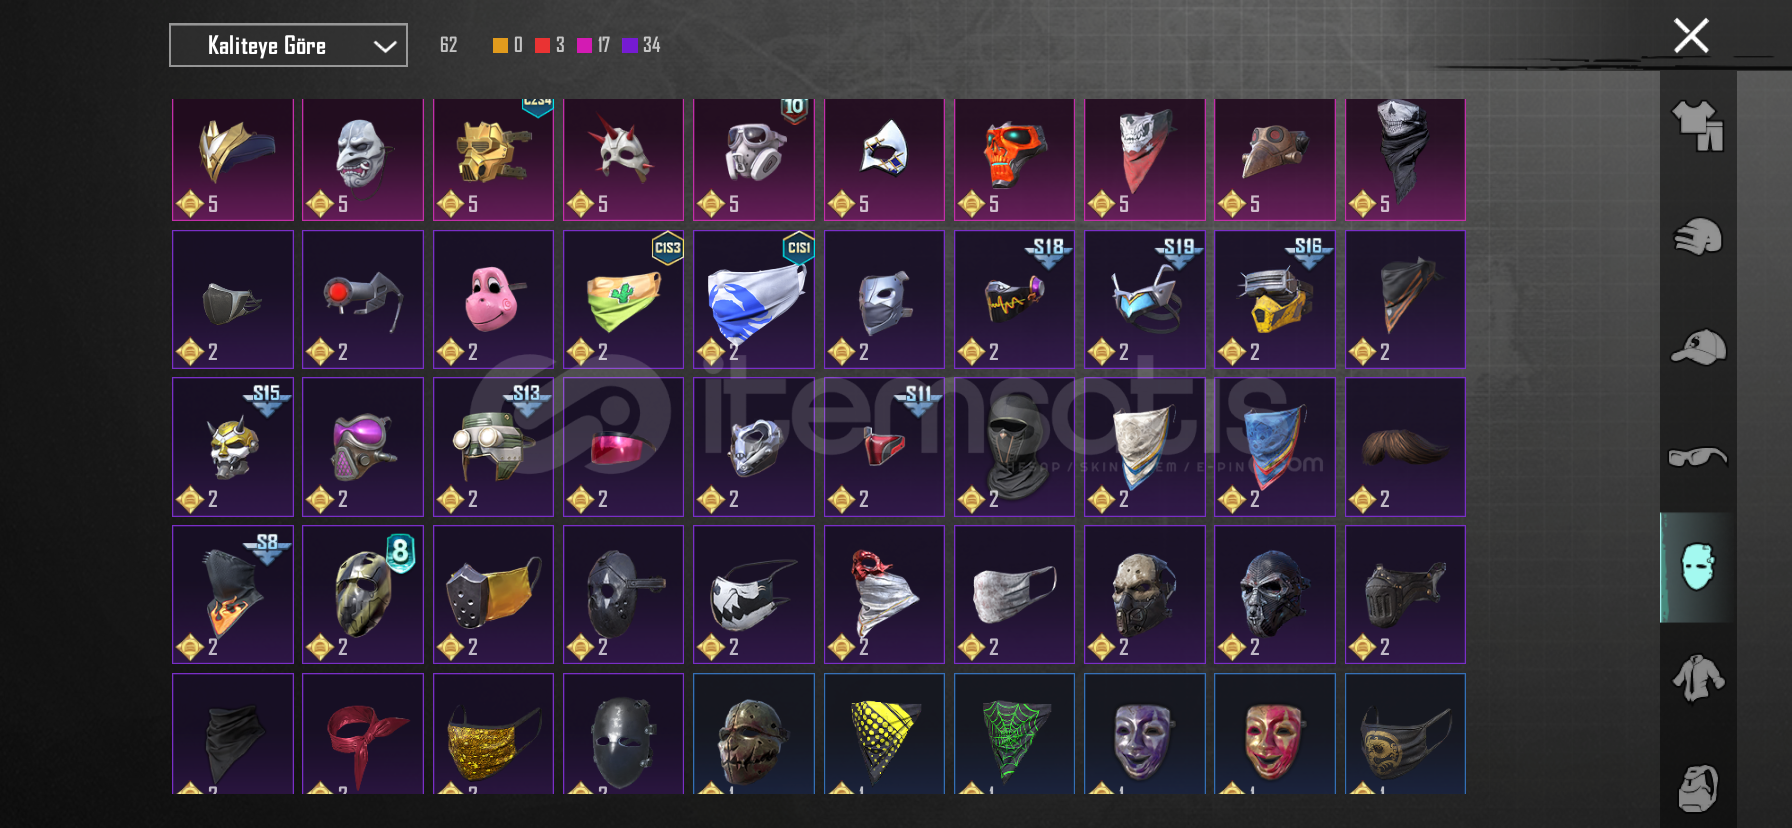Click the red rarity count swatch
This screenshot has height=828, width=1792.
[542, 45]
